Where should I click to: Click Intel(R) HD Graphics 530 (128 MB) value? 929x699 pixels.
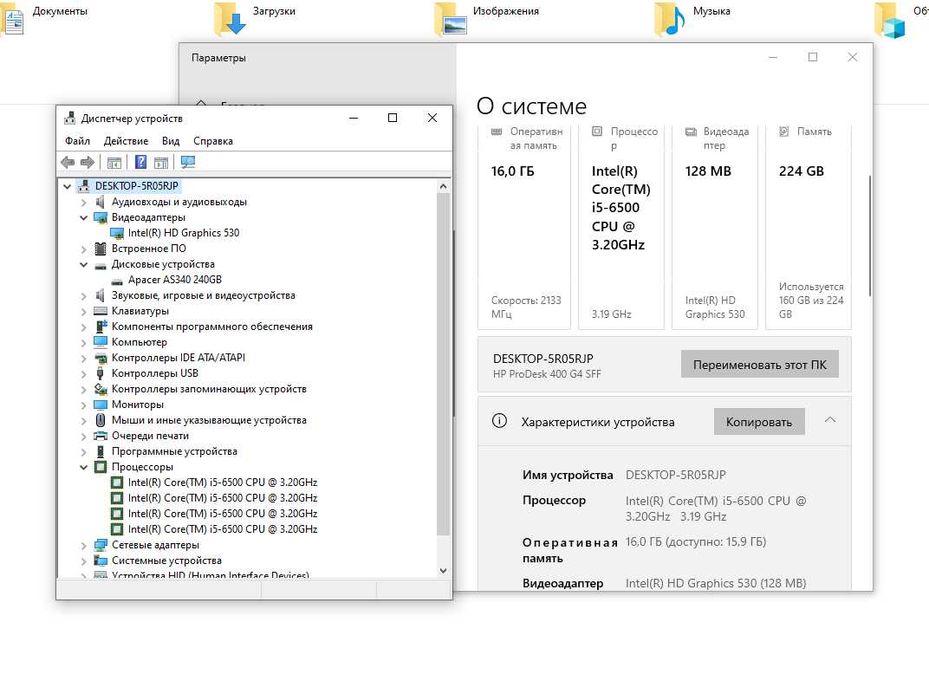pyautogui.click(x=716, y=583)
